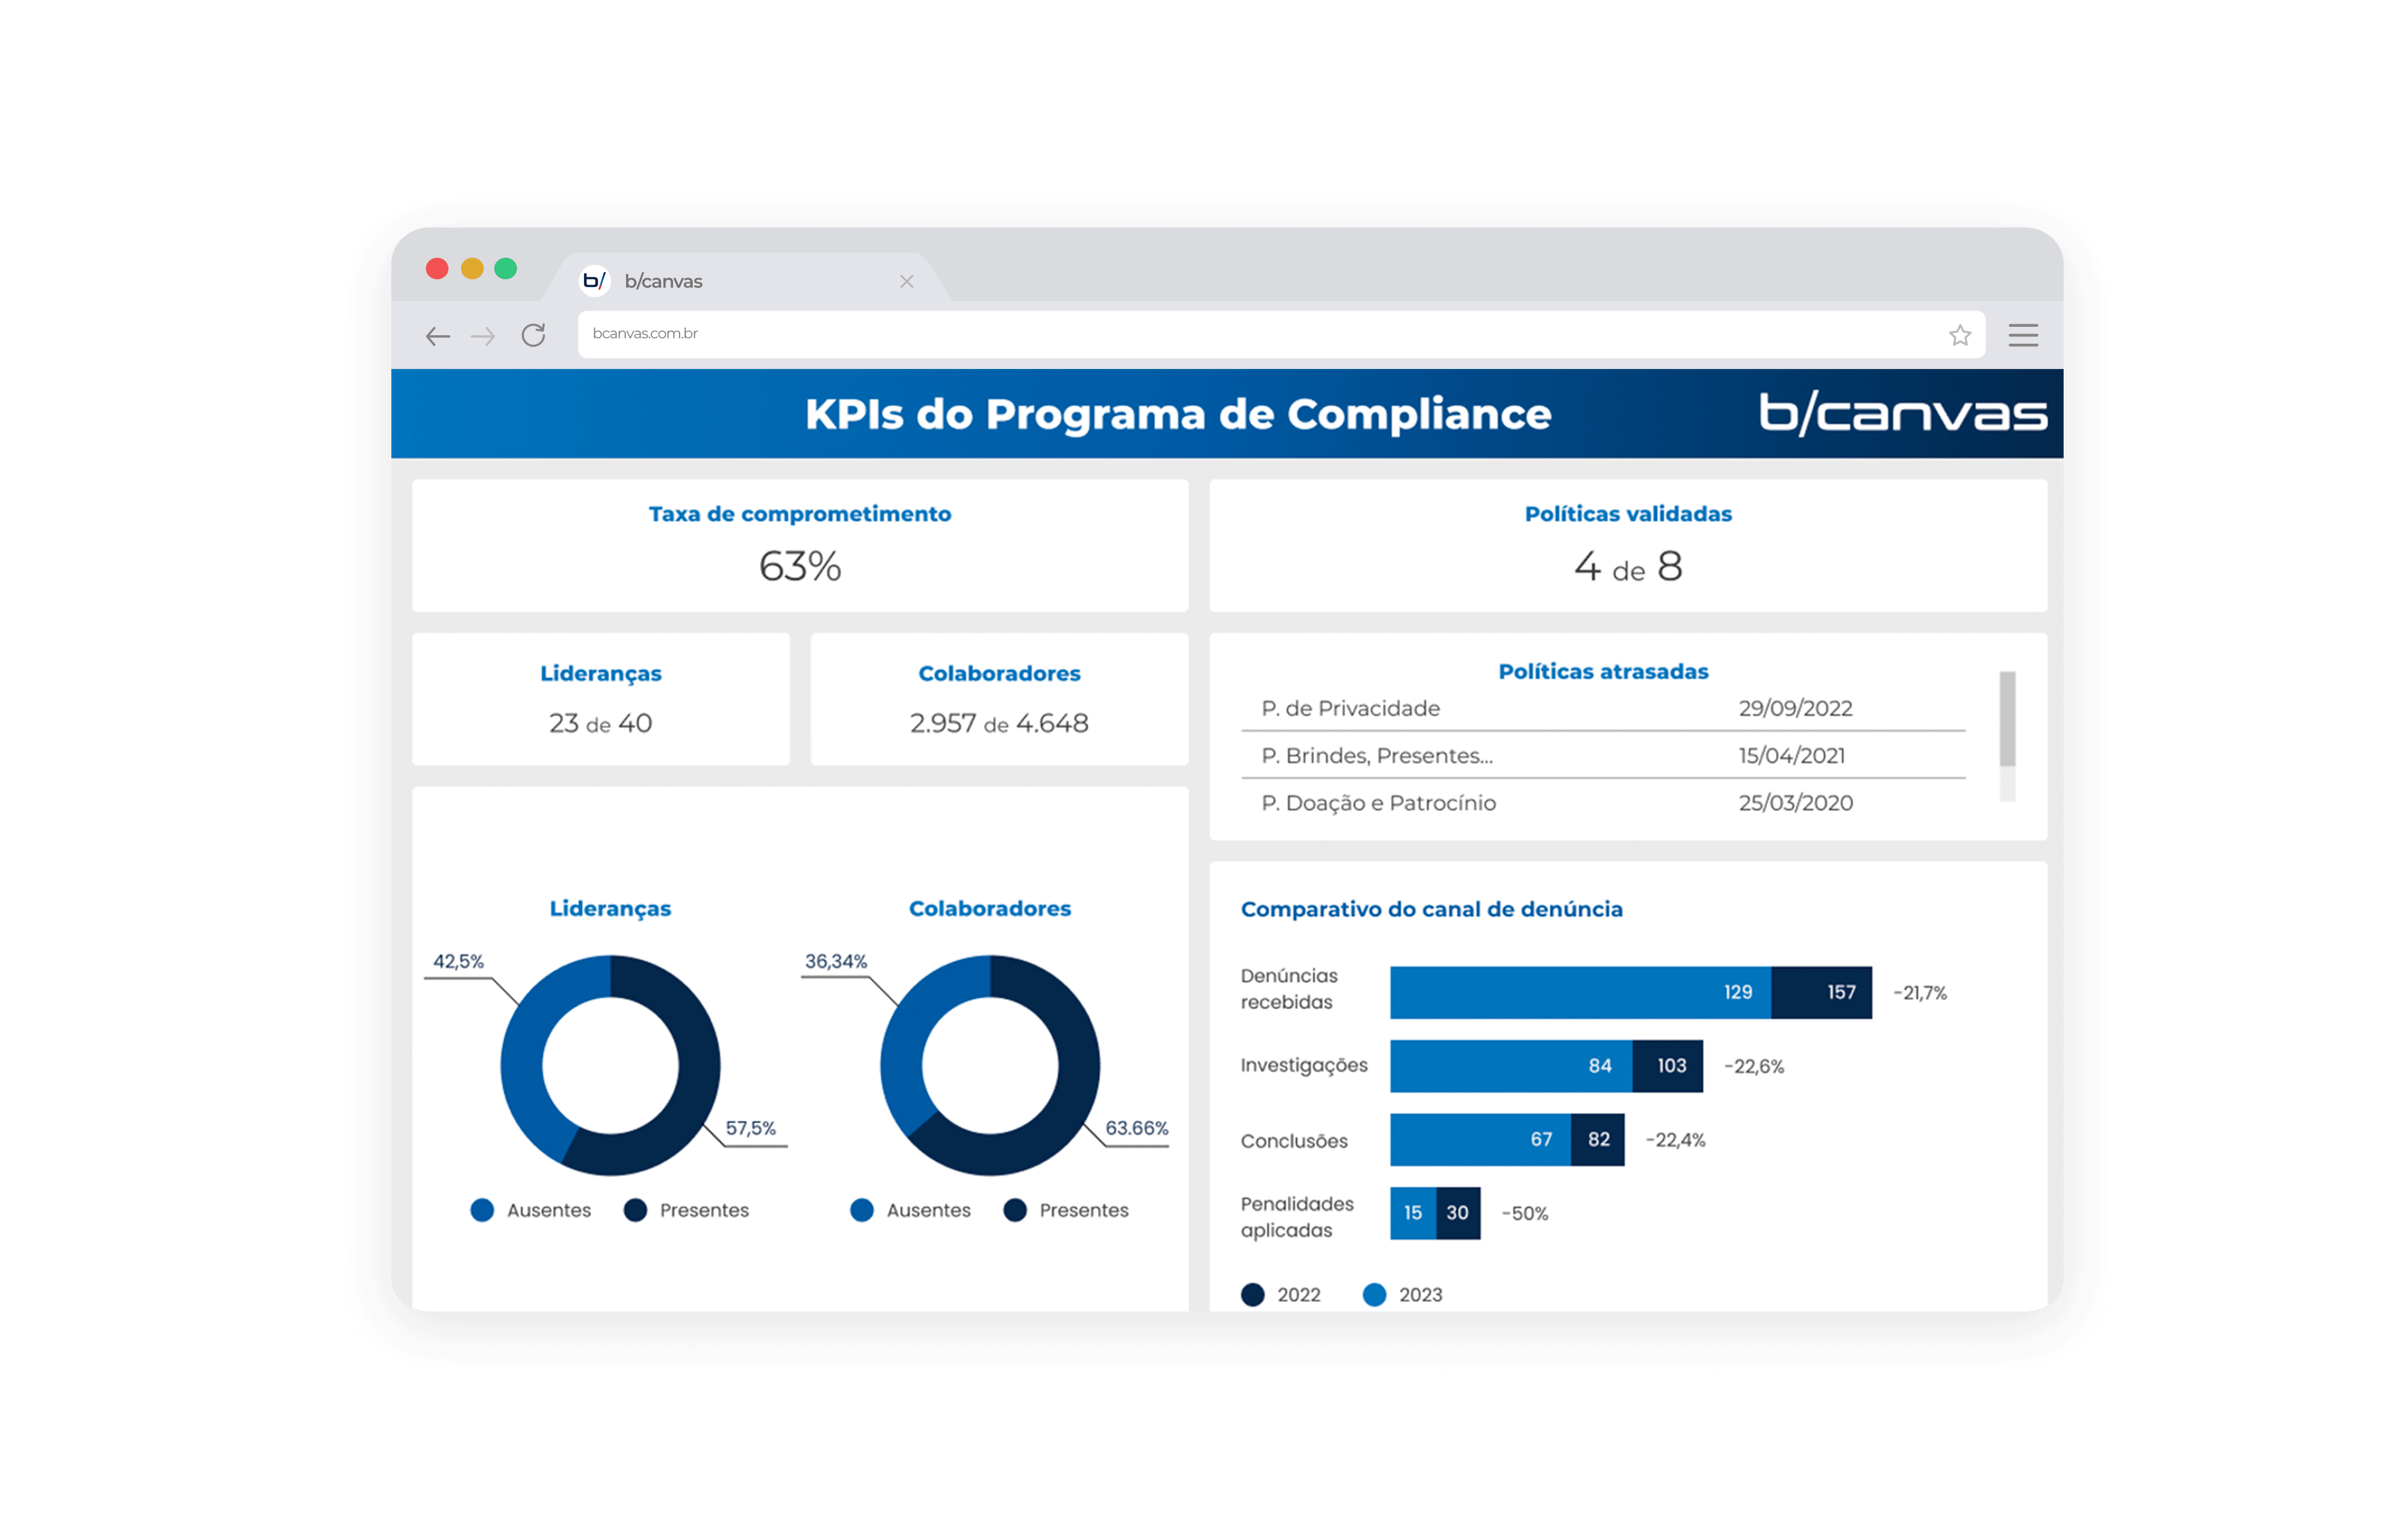
Task: Open the browser hamburger menu
Action: 2023,335
